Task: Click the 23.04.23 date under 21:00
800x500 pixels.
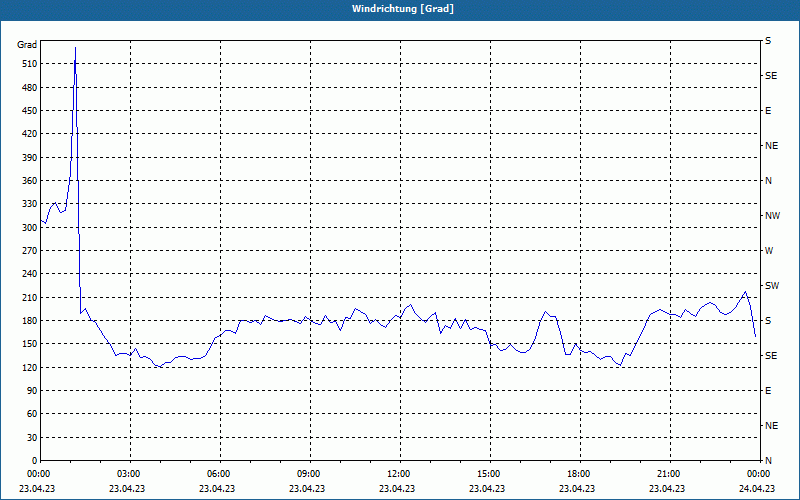Action: (667, 489)
